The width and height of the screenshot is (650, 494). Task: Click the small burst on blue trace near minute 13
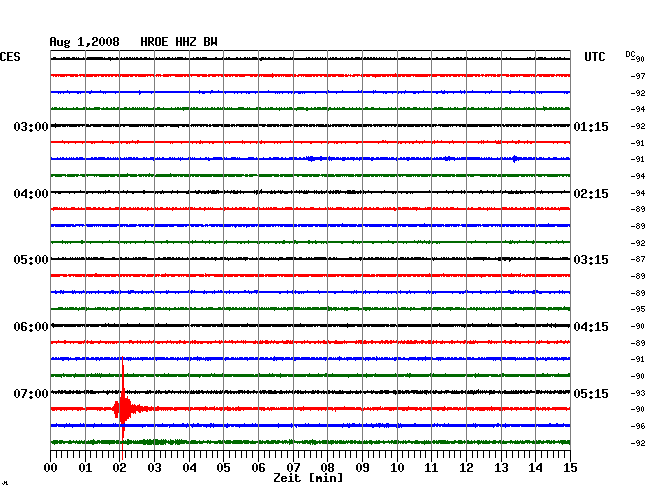point(514,158)
